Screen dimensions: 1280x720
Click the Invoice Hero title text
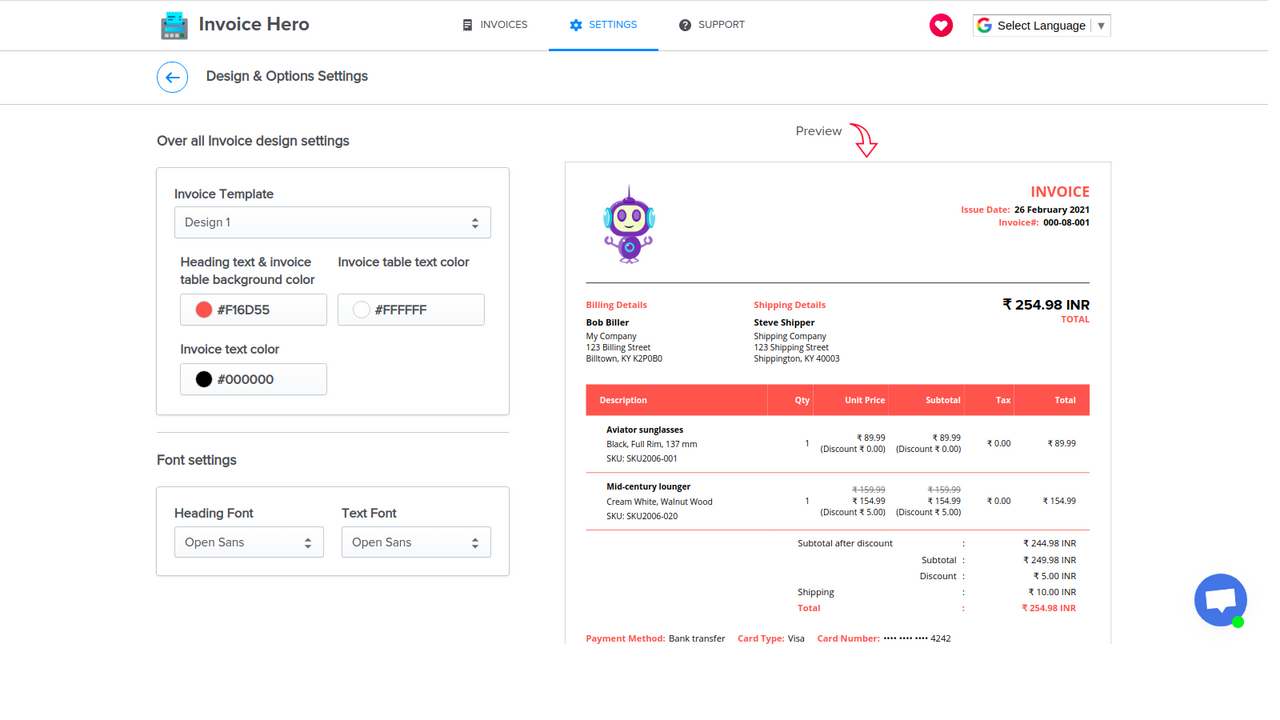pos(254,24)
